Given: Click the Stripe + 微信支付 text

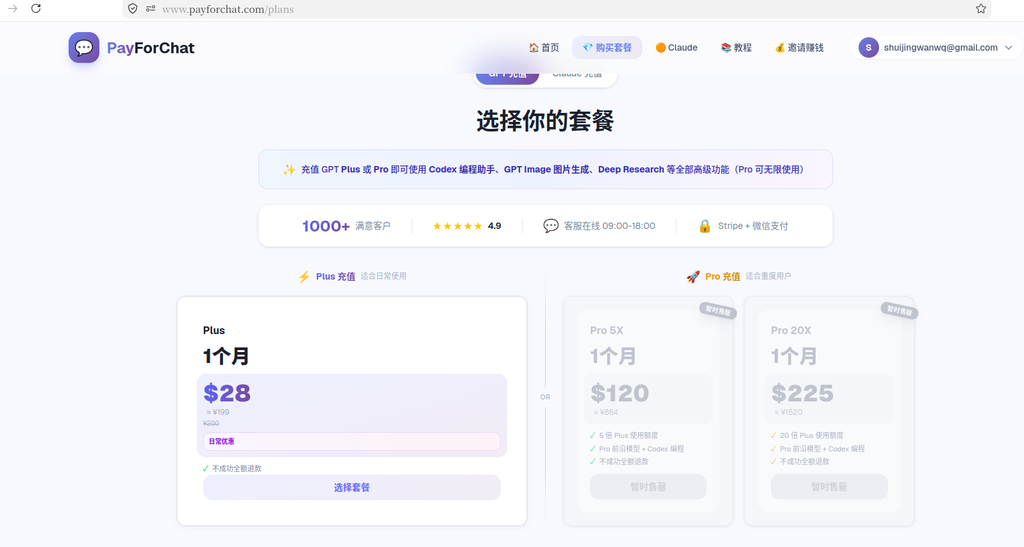Looking at the screenshot, I should tap(753, 226).
